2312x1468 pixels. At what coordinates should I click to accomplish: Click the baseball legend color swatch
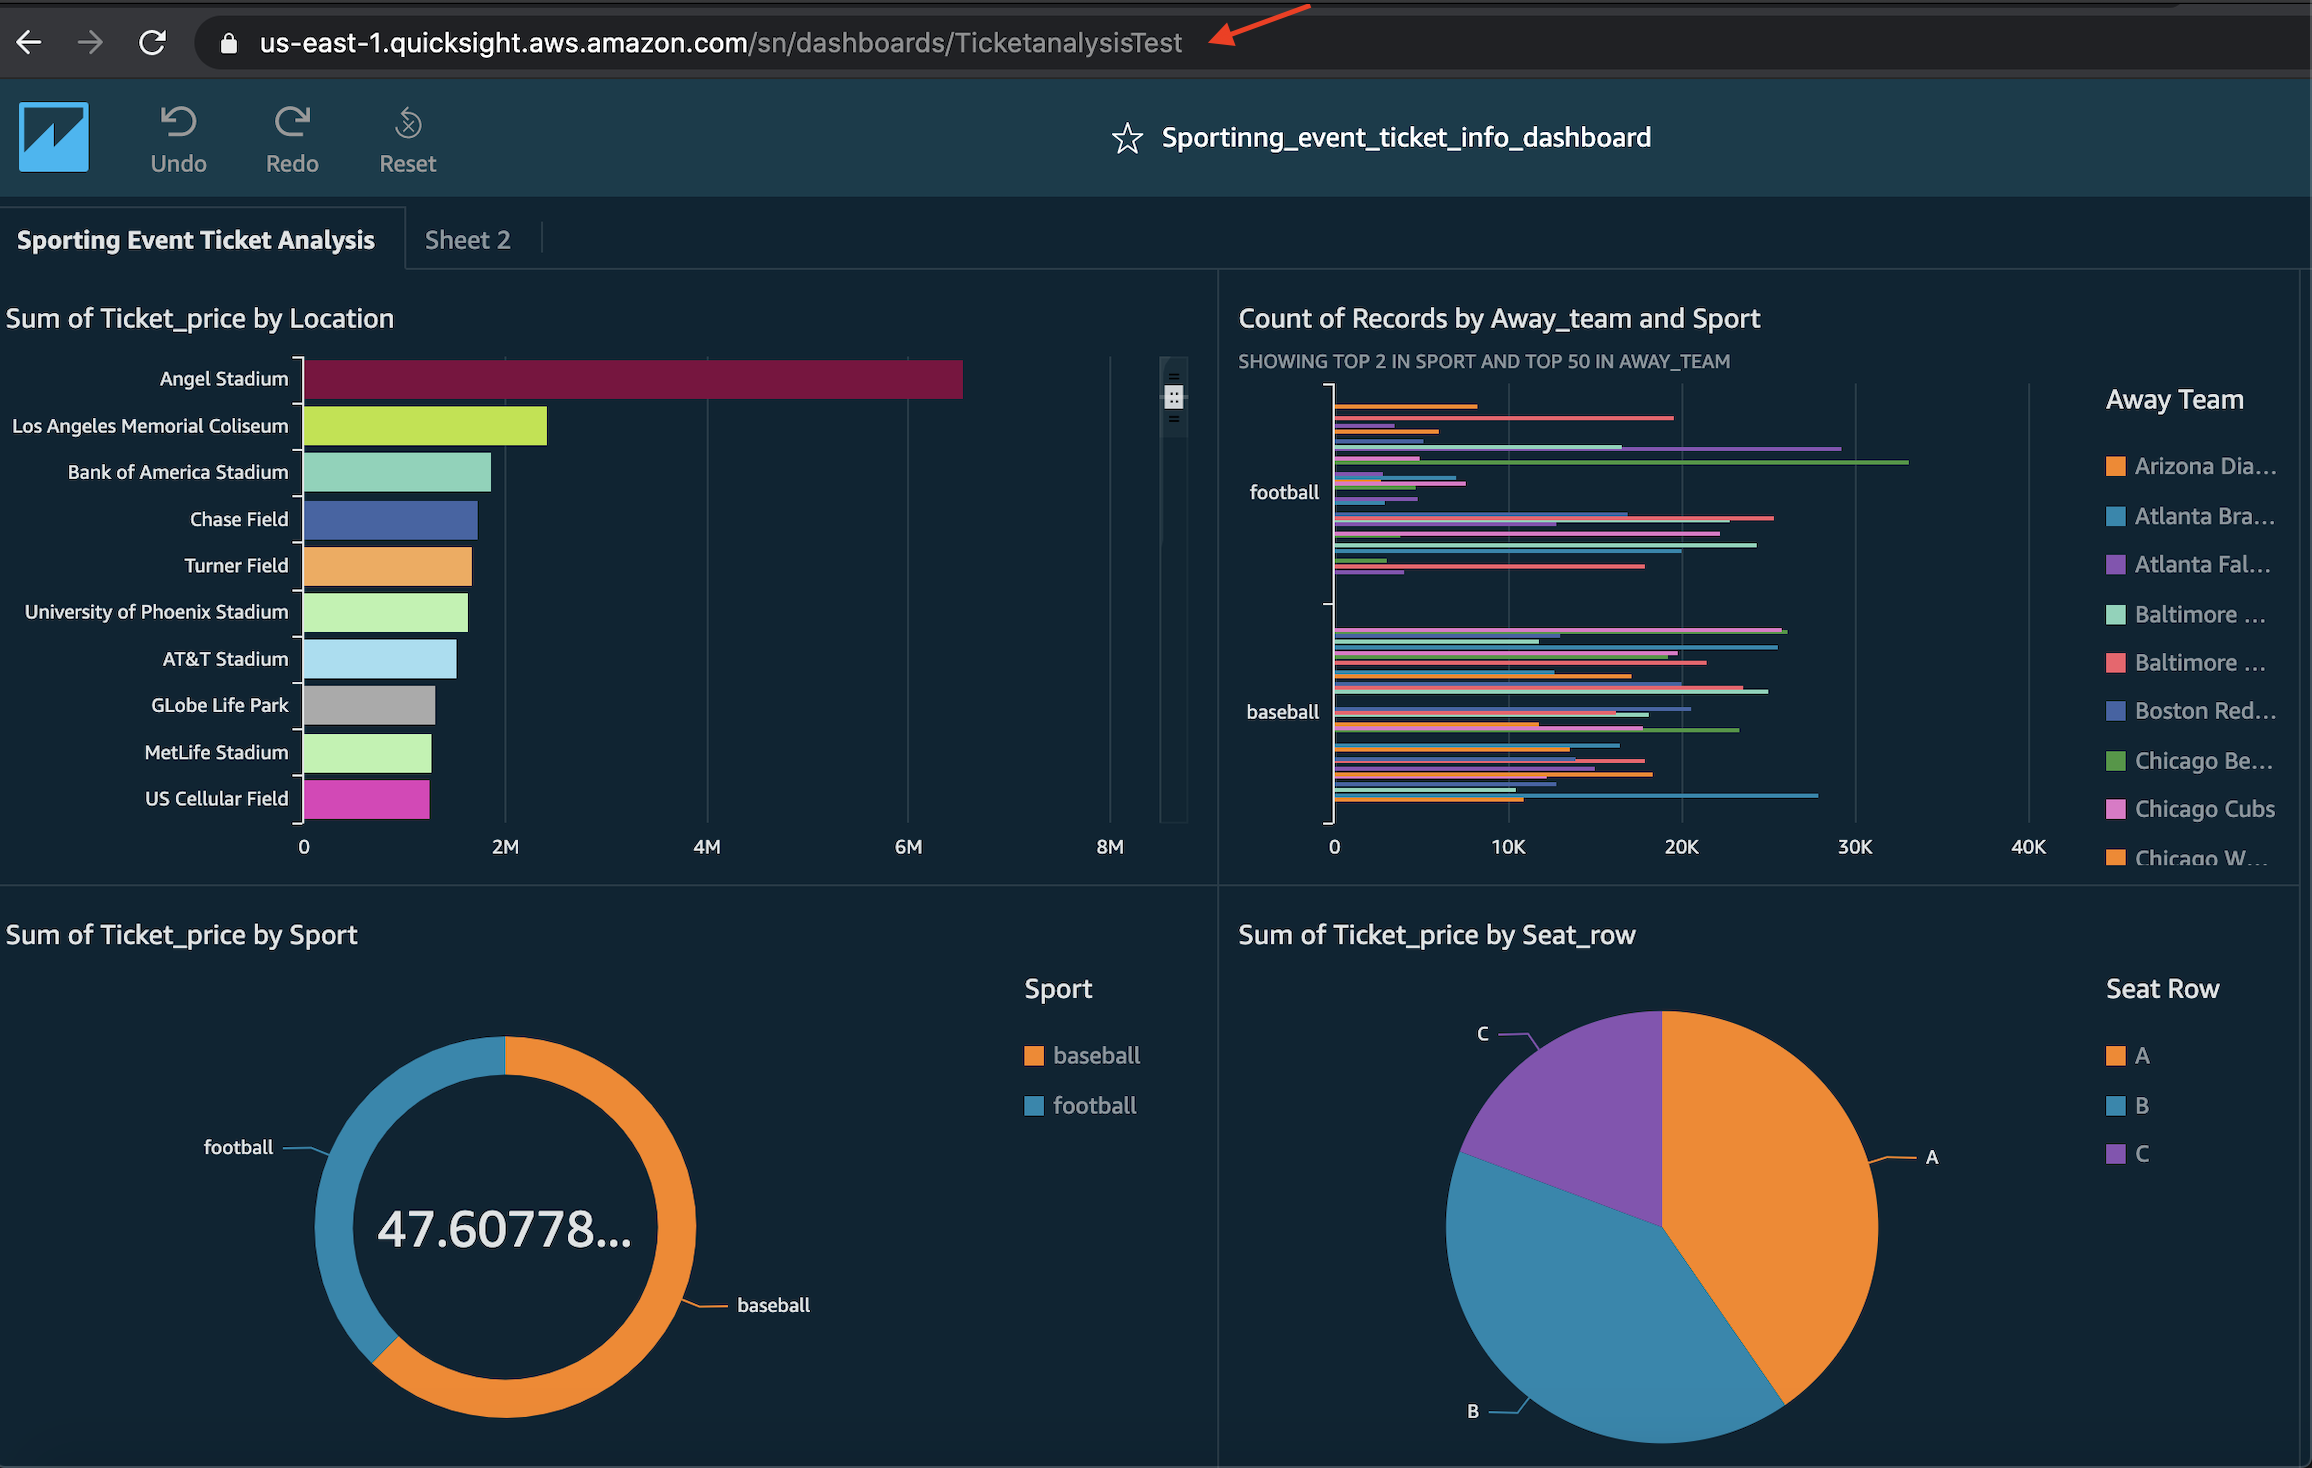pos(1034,1056)
